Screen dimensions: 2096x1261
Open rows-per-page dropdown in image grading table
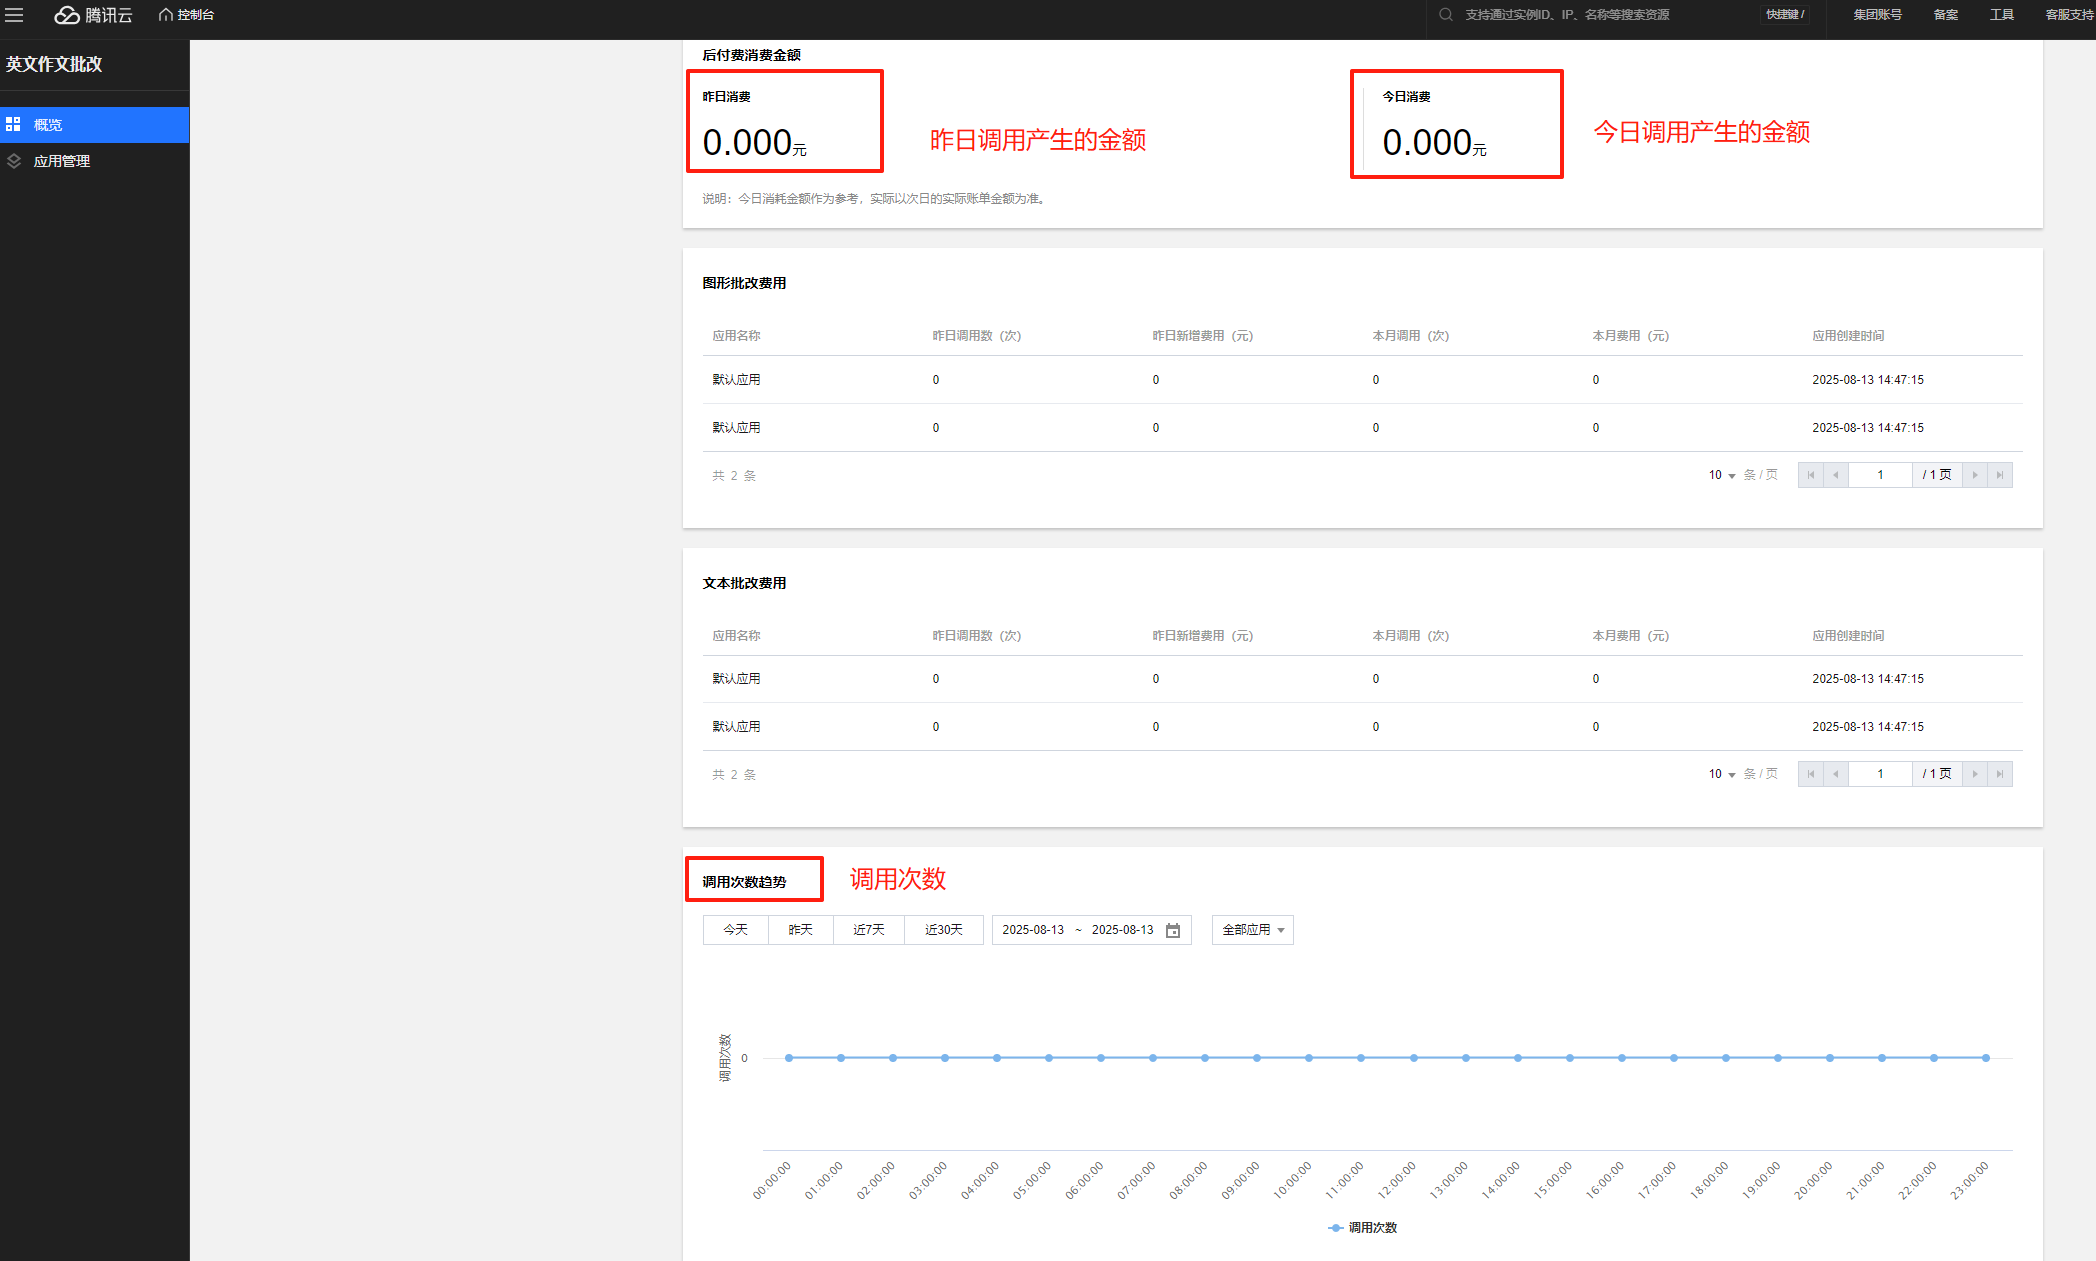point(1721,475)
